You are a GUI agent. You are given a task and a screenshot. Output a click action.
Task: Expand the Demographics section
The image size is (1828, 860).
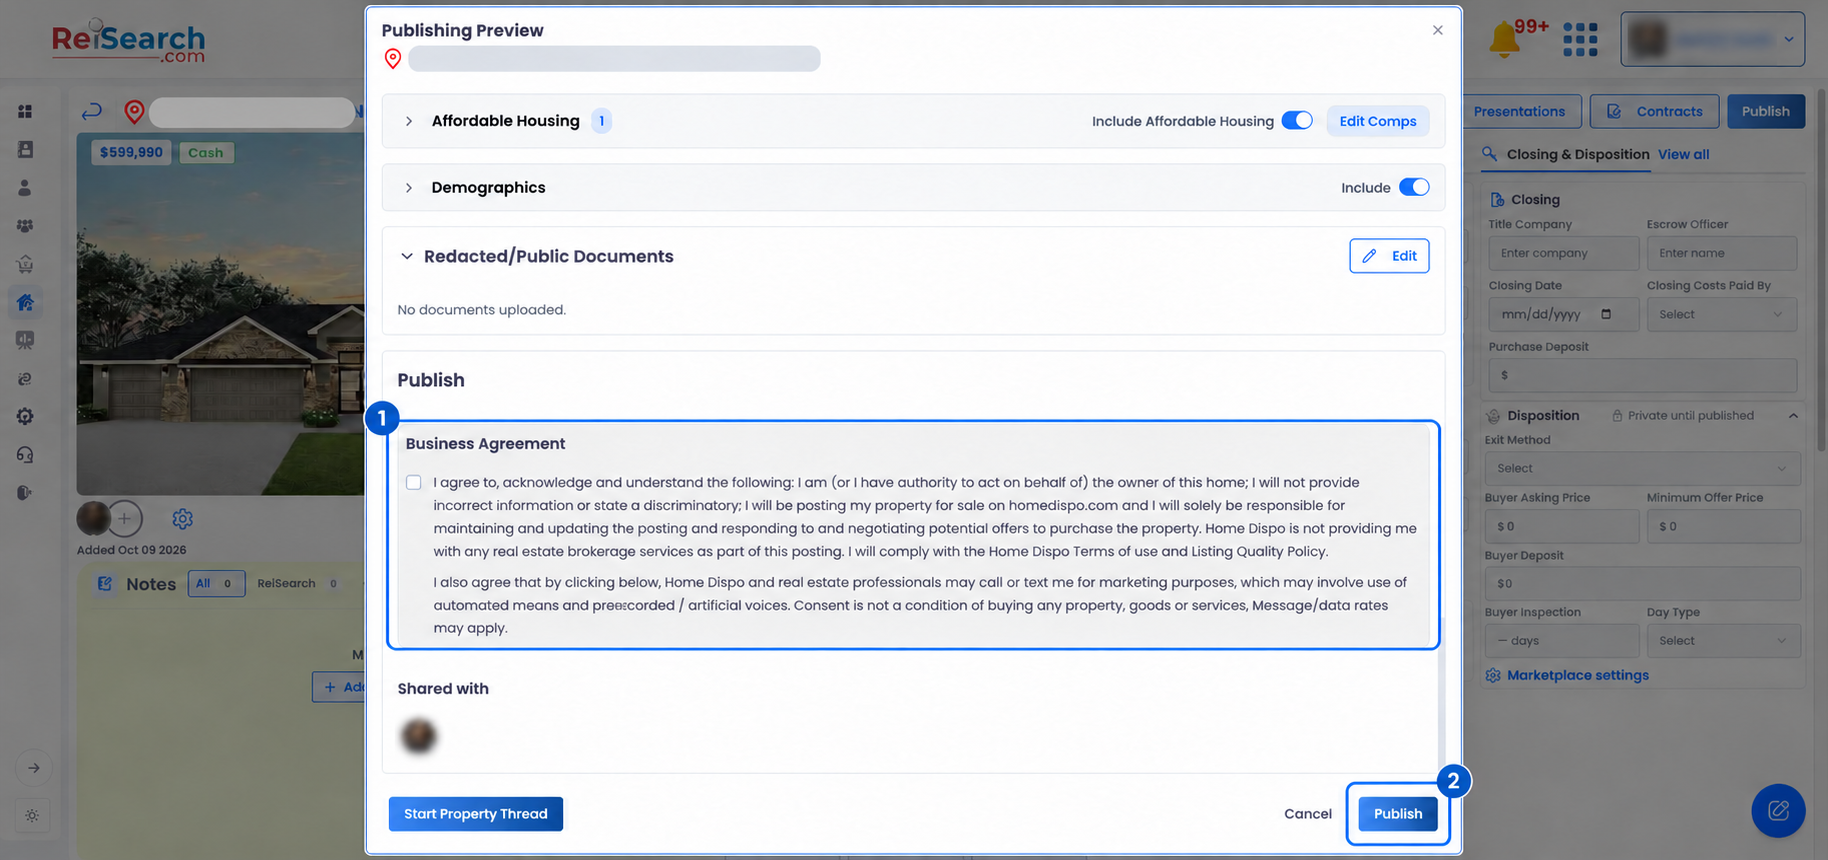(x=409, y=188)
